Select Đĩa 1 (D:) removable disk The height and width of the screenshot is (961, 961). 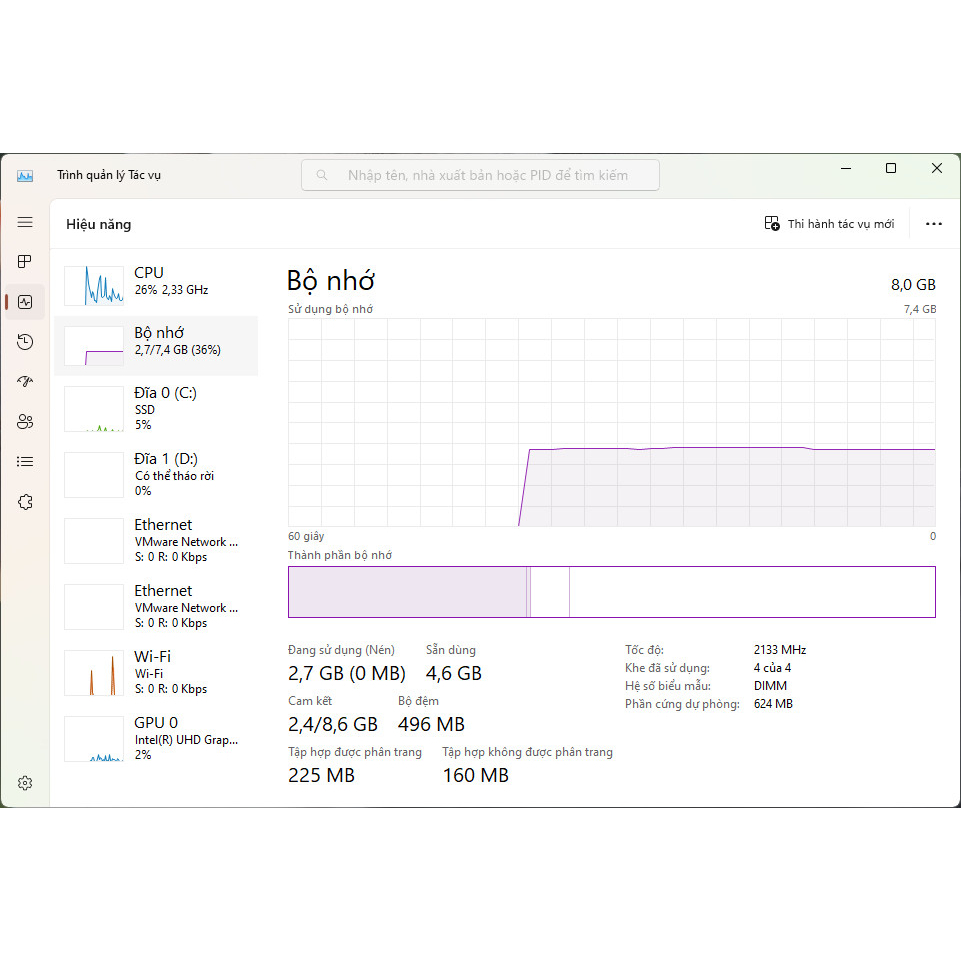coord(155,474)
